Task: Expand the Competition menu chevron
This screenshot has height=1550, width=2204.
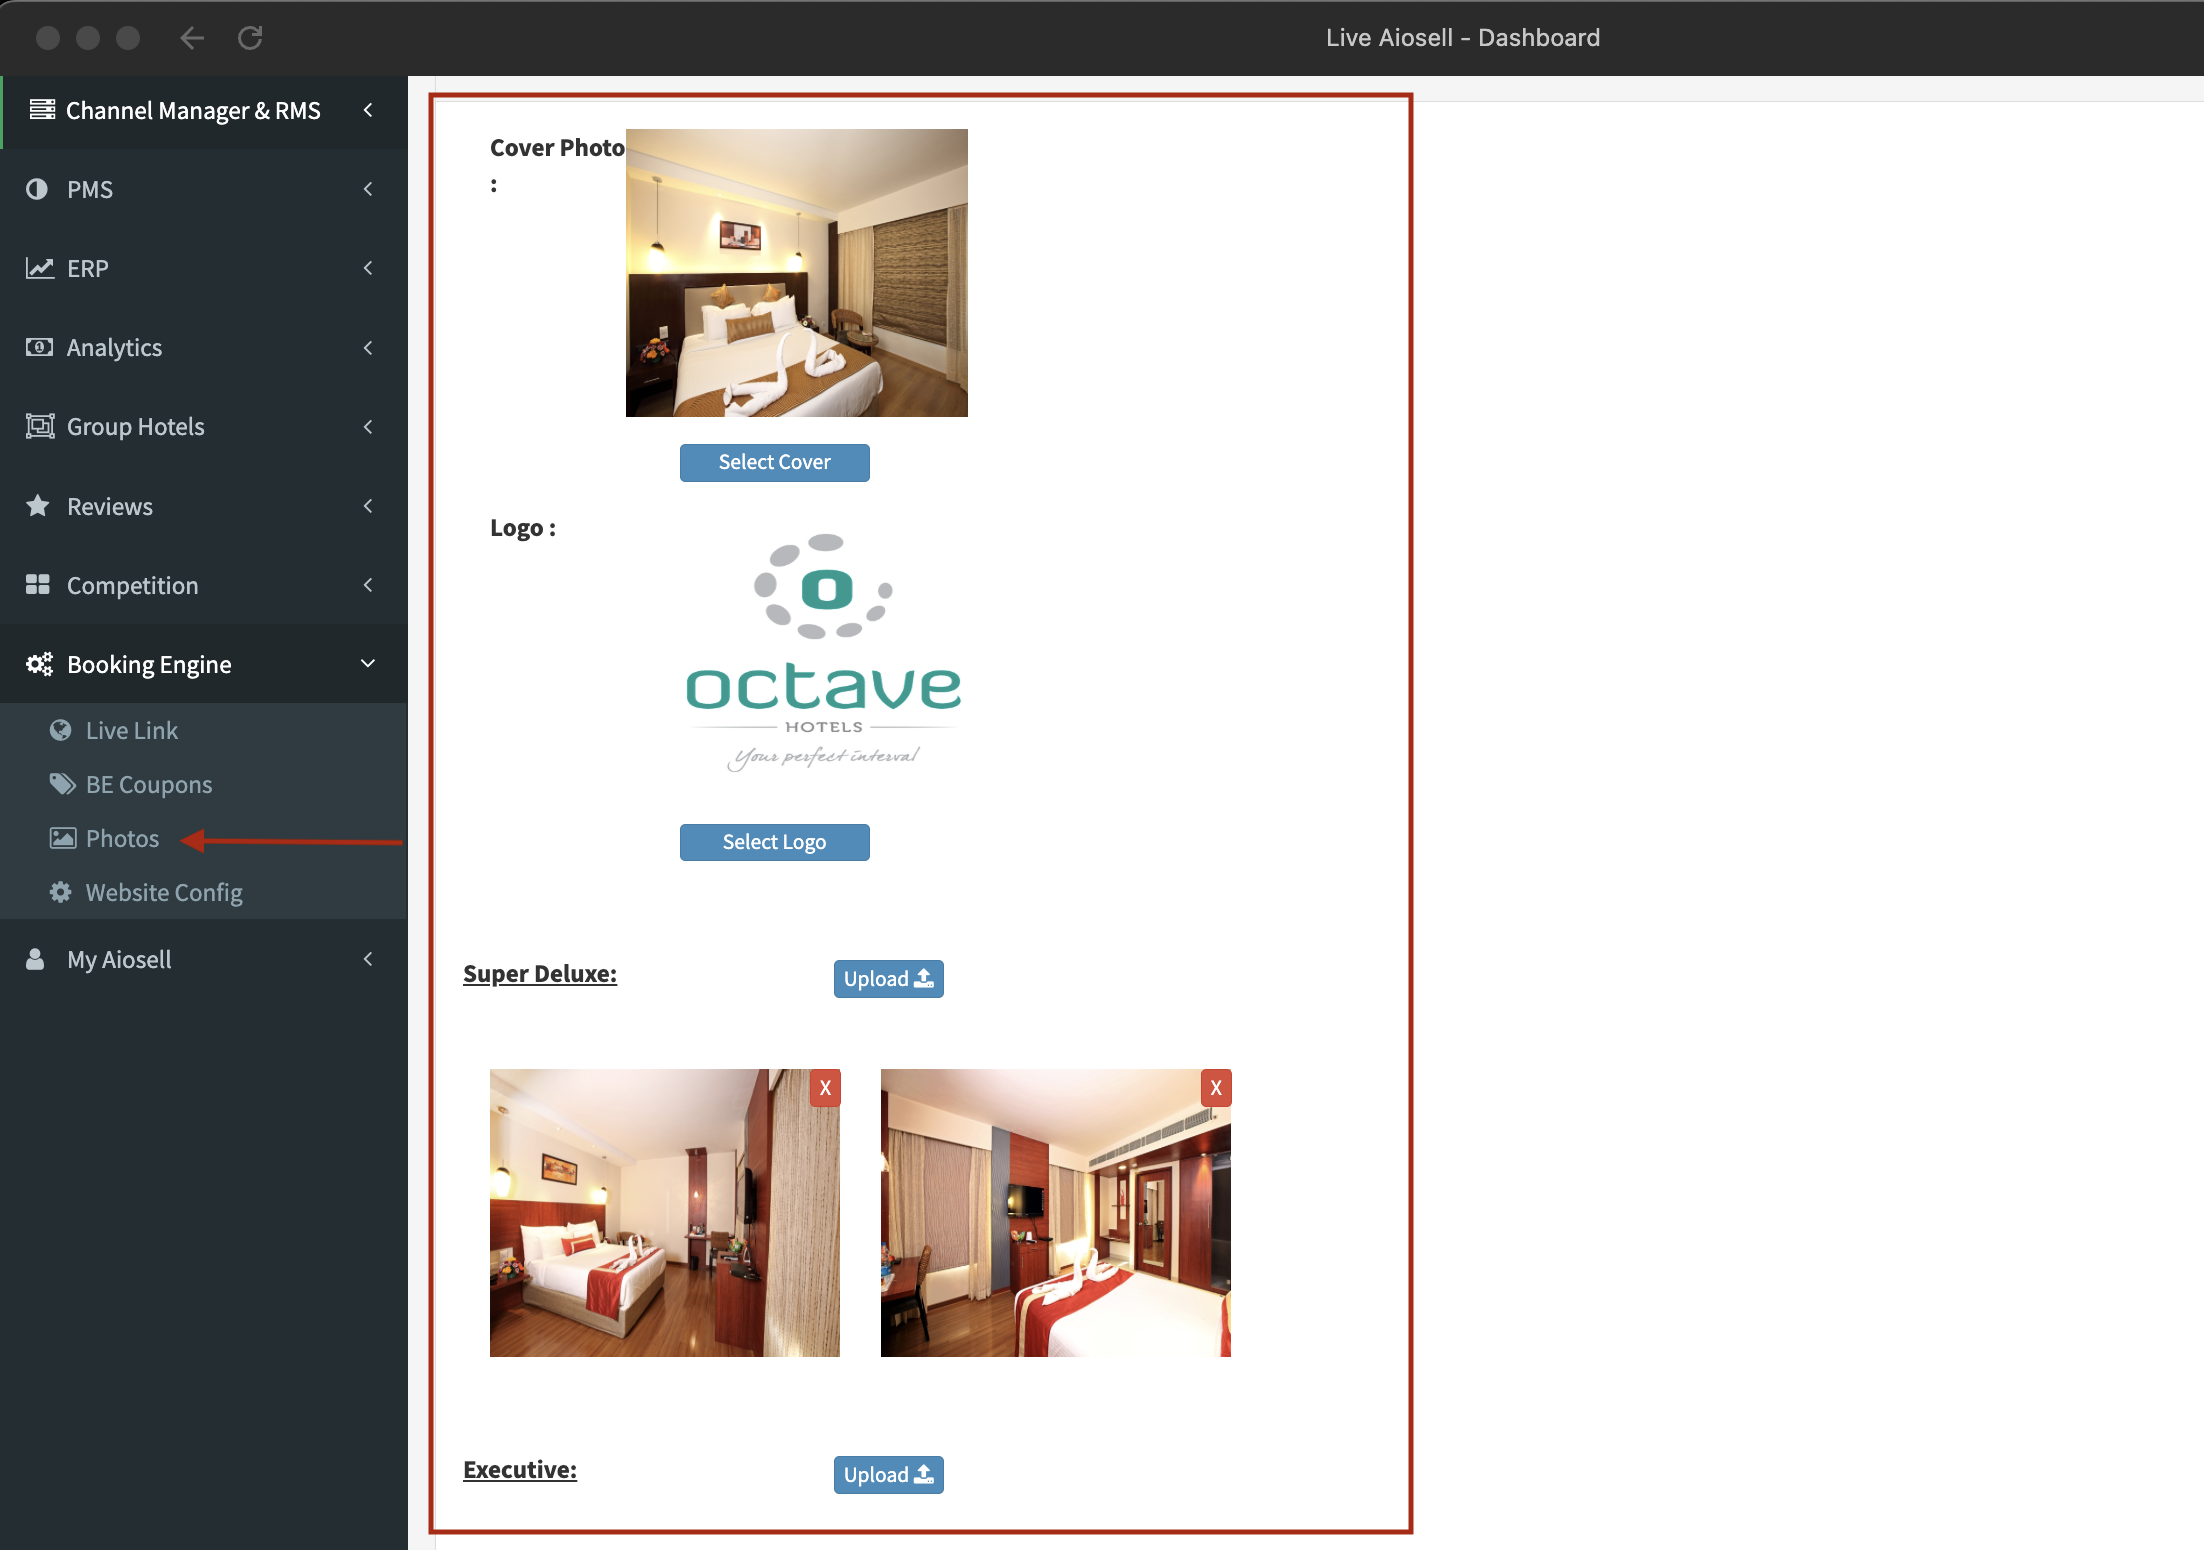Action: [x=368, y=584]
